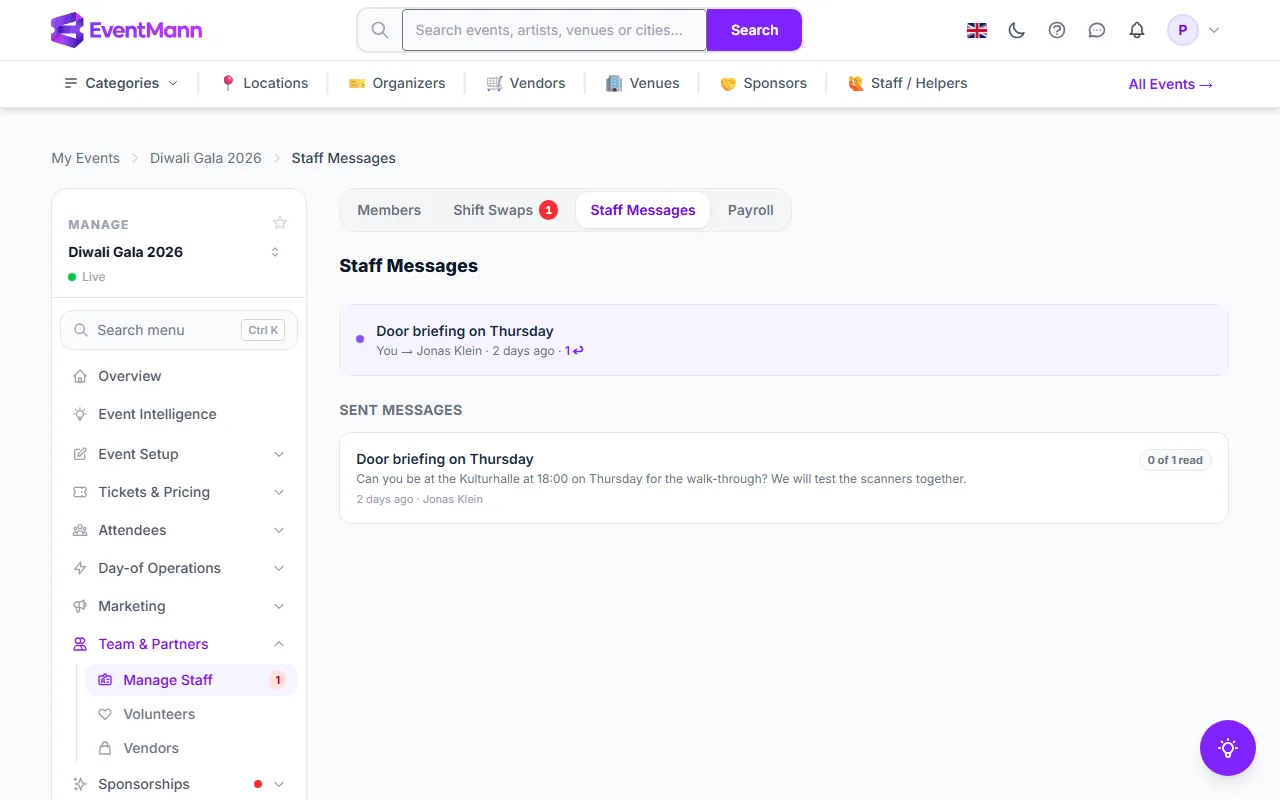Expand Tickets & Pricing section

(179, 492)
